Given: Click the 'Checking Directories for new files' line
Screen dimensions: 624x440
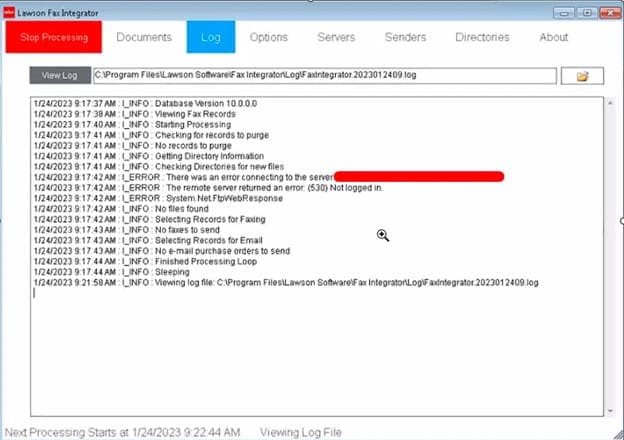Looking at the screenshot, I should pos(159,167).
